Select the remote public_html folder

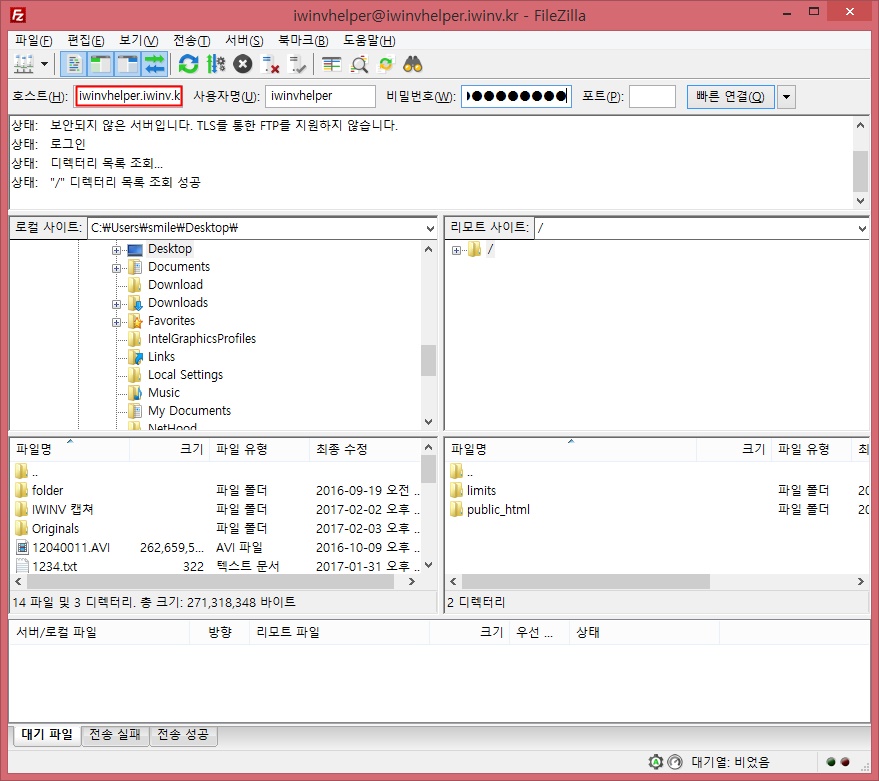pos(659,510)
